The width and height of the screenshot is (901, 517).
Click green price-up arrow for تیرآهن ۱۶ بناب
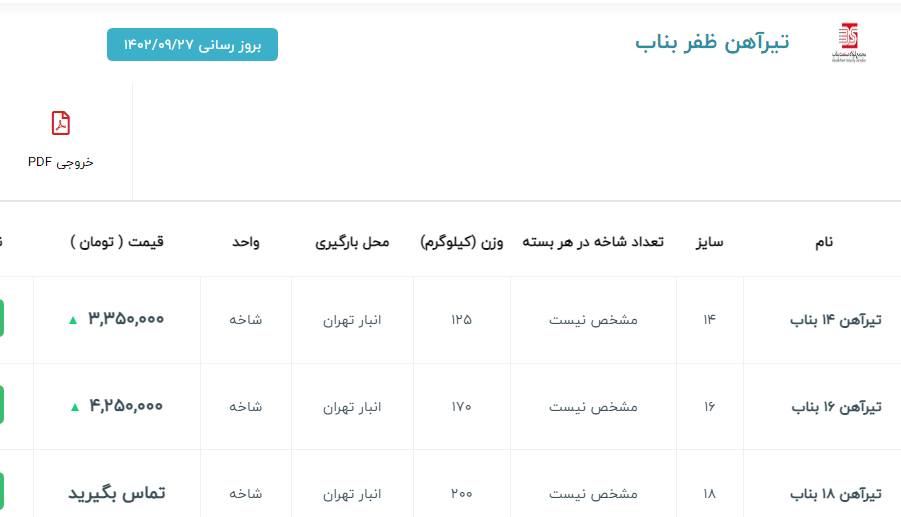click(x=73, y=407)
